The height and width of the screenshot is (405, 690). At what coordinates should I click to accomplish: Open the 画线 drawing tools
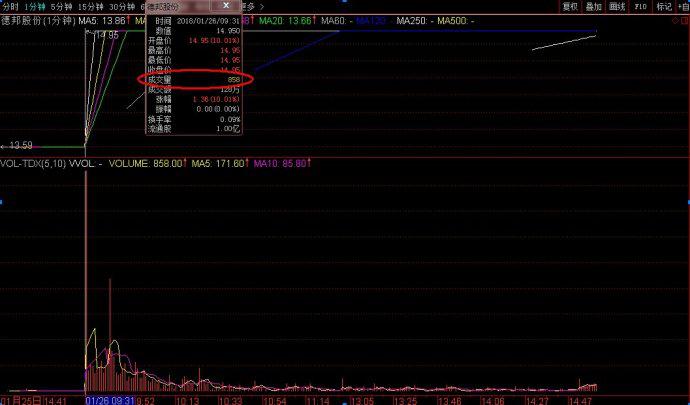tap(617, 6)
